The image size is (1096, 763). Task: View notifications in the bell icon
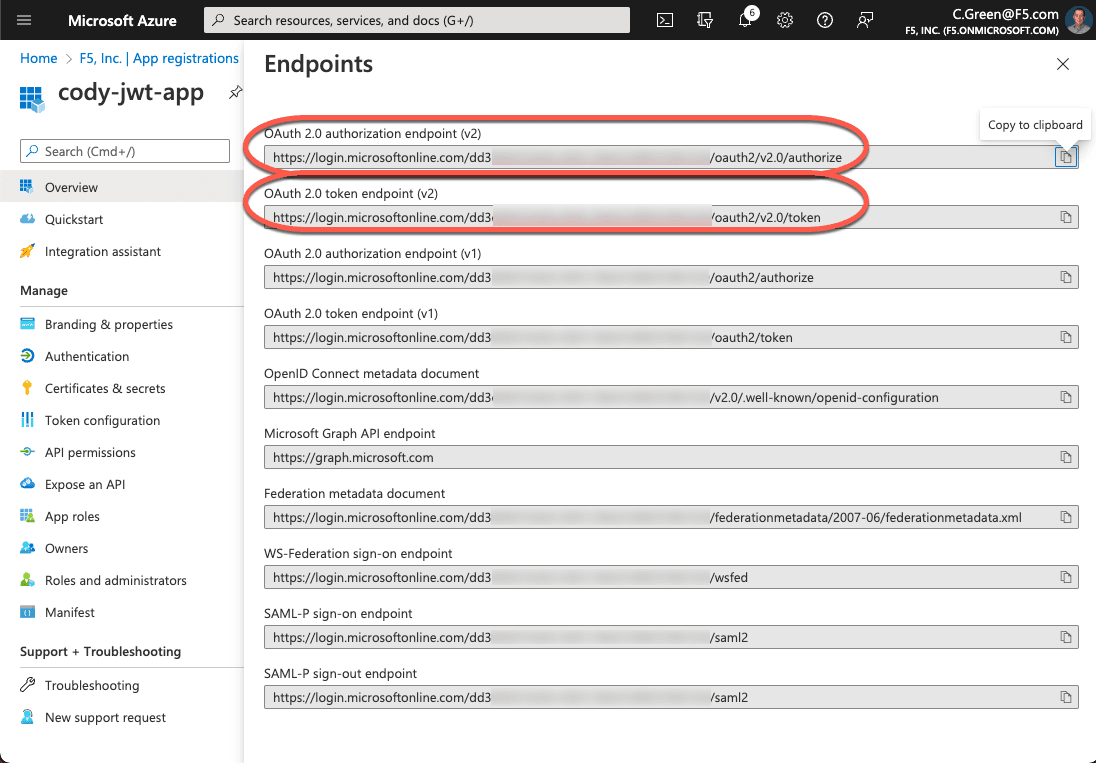pyautogui.click(x=745, y=20)
